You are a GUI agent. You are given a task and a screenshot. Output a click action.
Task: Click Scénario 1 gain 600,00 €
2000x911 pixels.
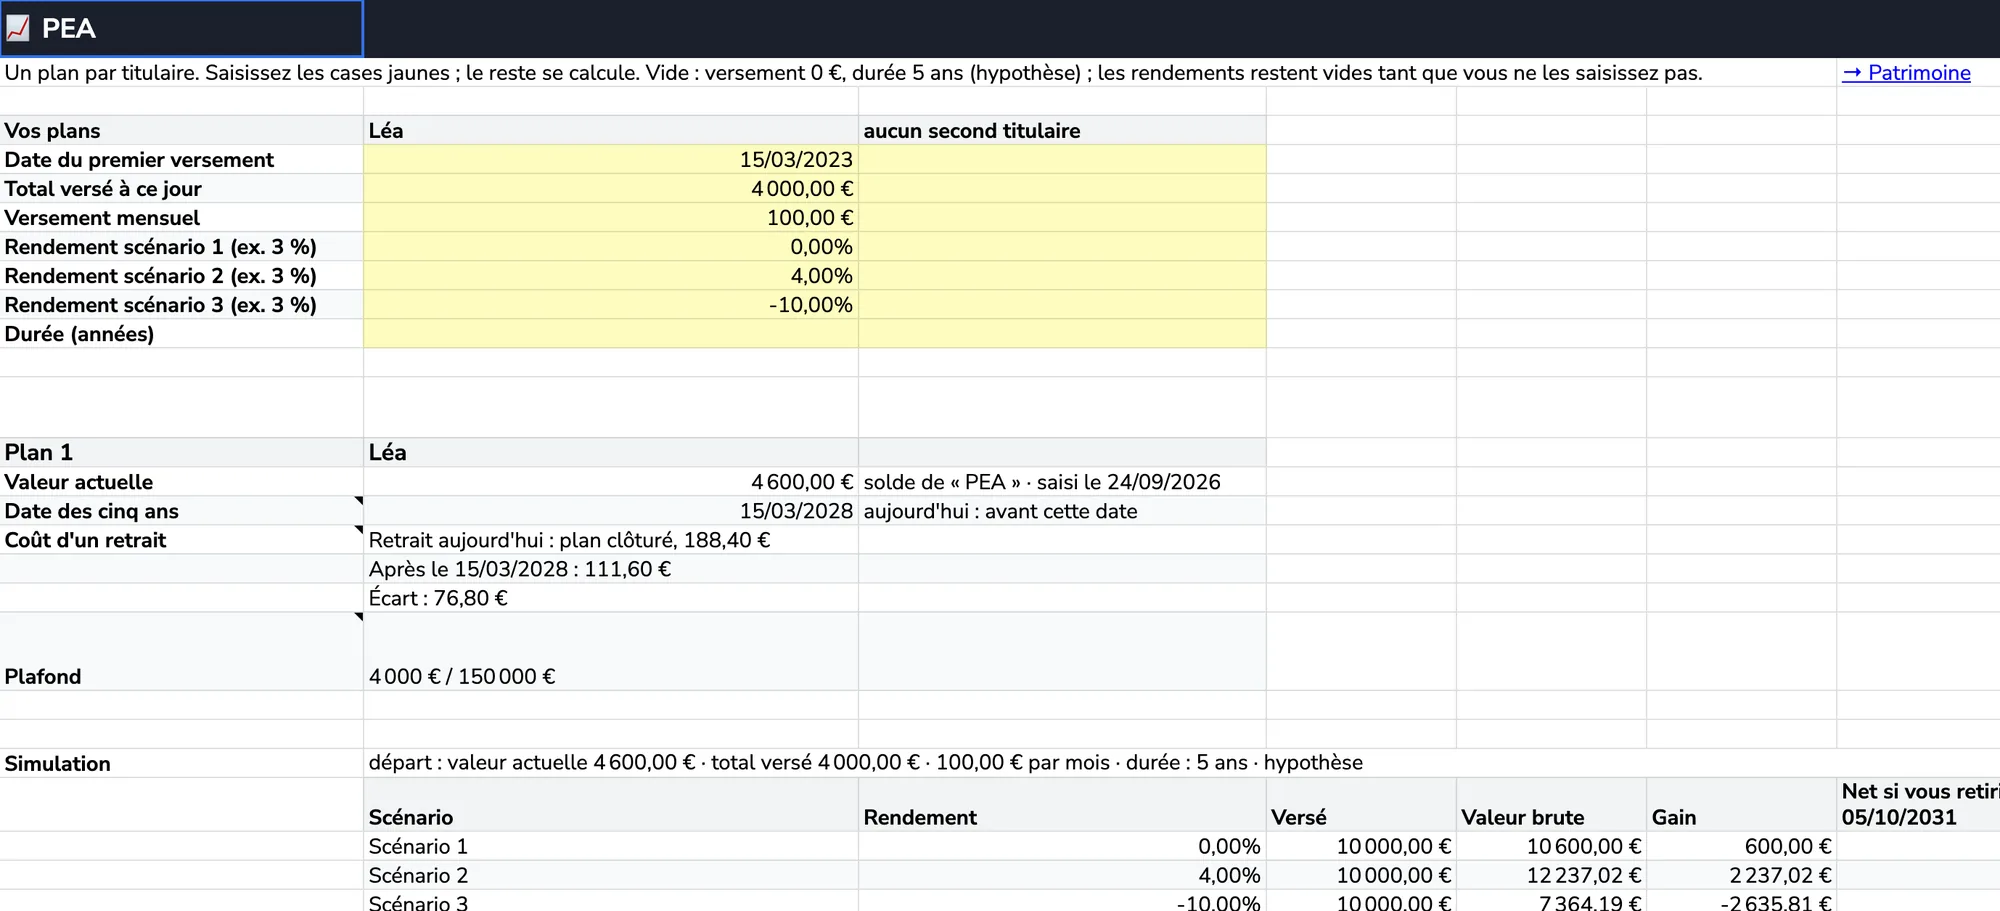(1741, 846)
